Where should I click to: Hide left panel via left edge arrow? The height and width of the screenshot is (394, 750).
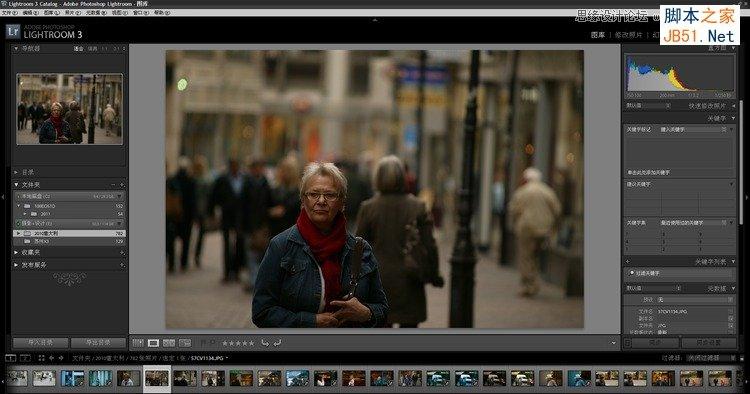click(3, 197)
